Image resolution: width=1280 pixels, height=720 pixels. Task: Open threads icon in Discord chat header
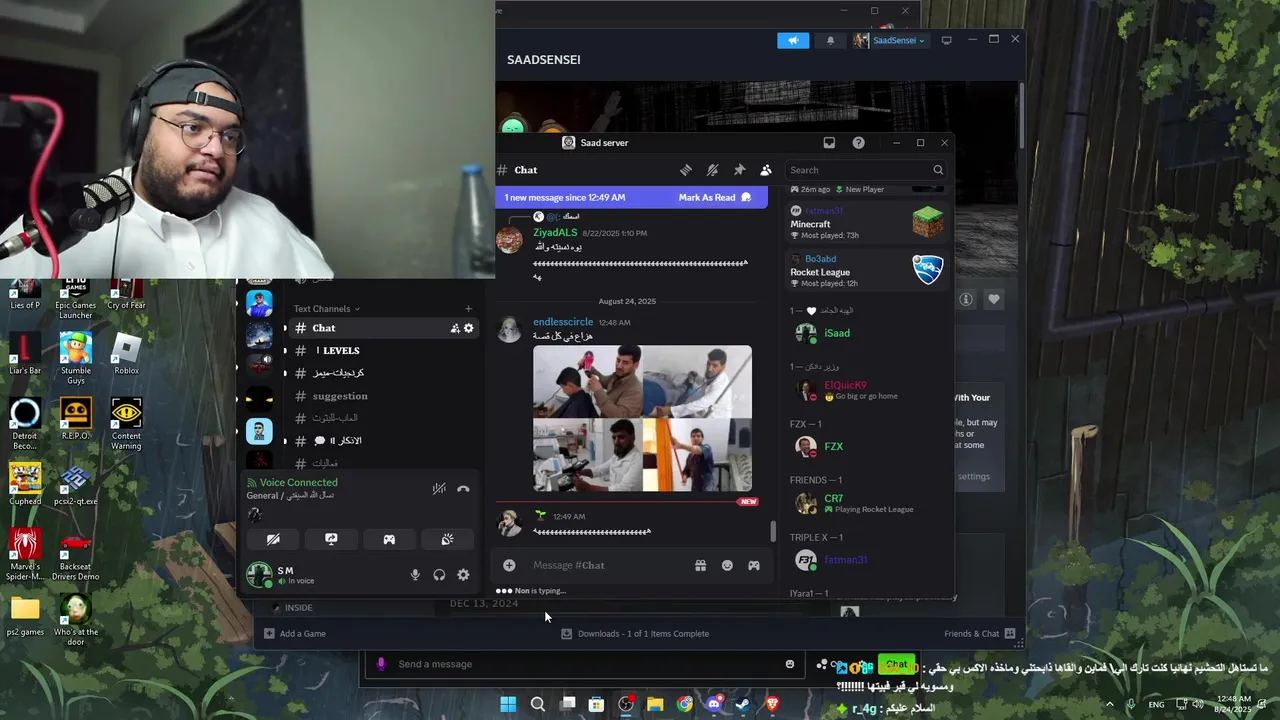[686, 170]
